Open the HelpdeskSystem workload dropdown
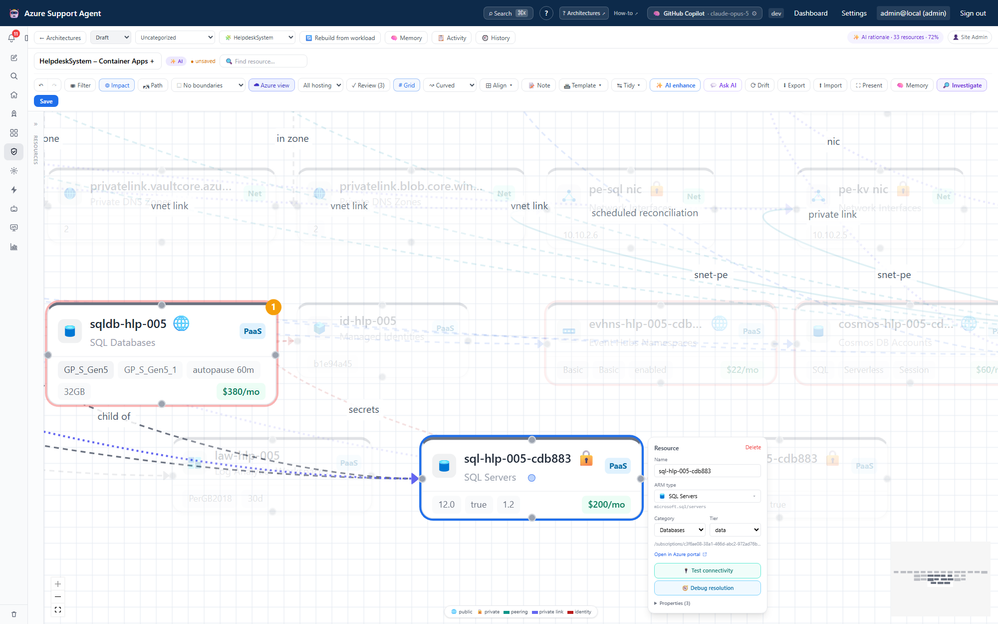The height and width of the screenshot is (624, 998). coord(258,38)
